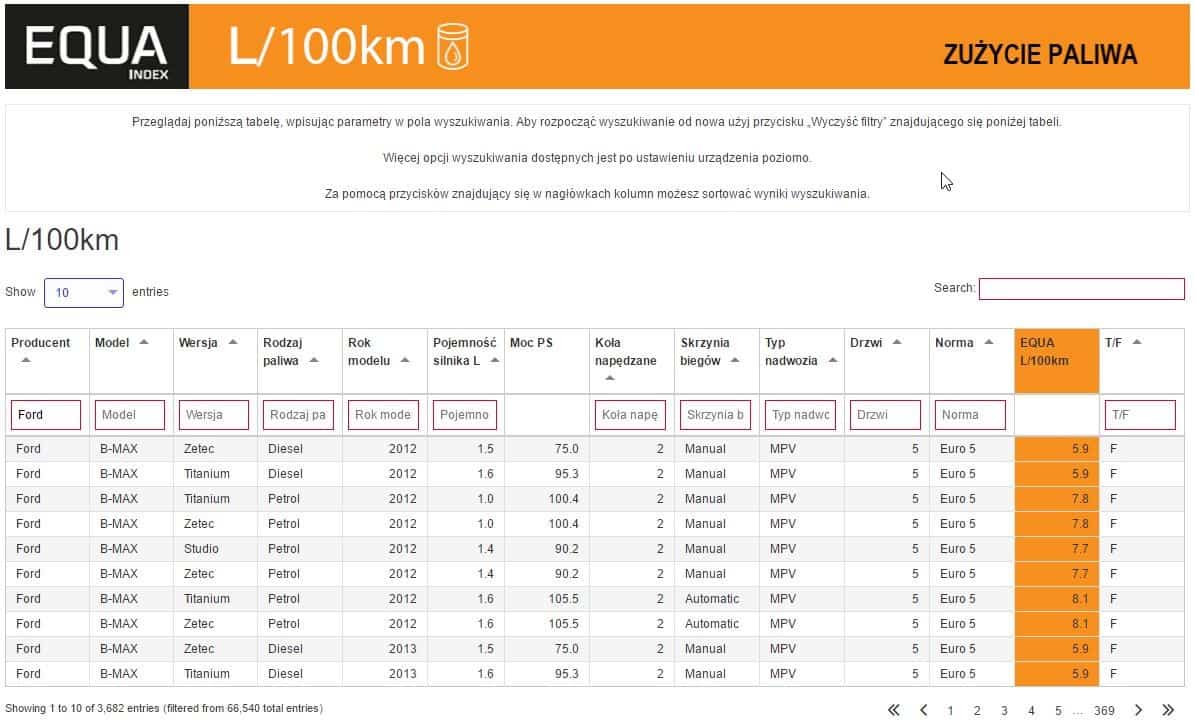1195x728 pixels.
Task: Open page 369 of results
Action: (1104, 711)
